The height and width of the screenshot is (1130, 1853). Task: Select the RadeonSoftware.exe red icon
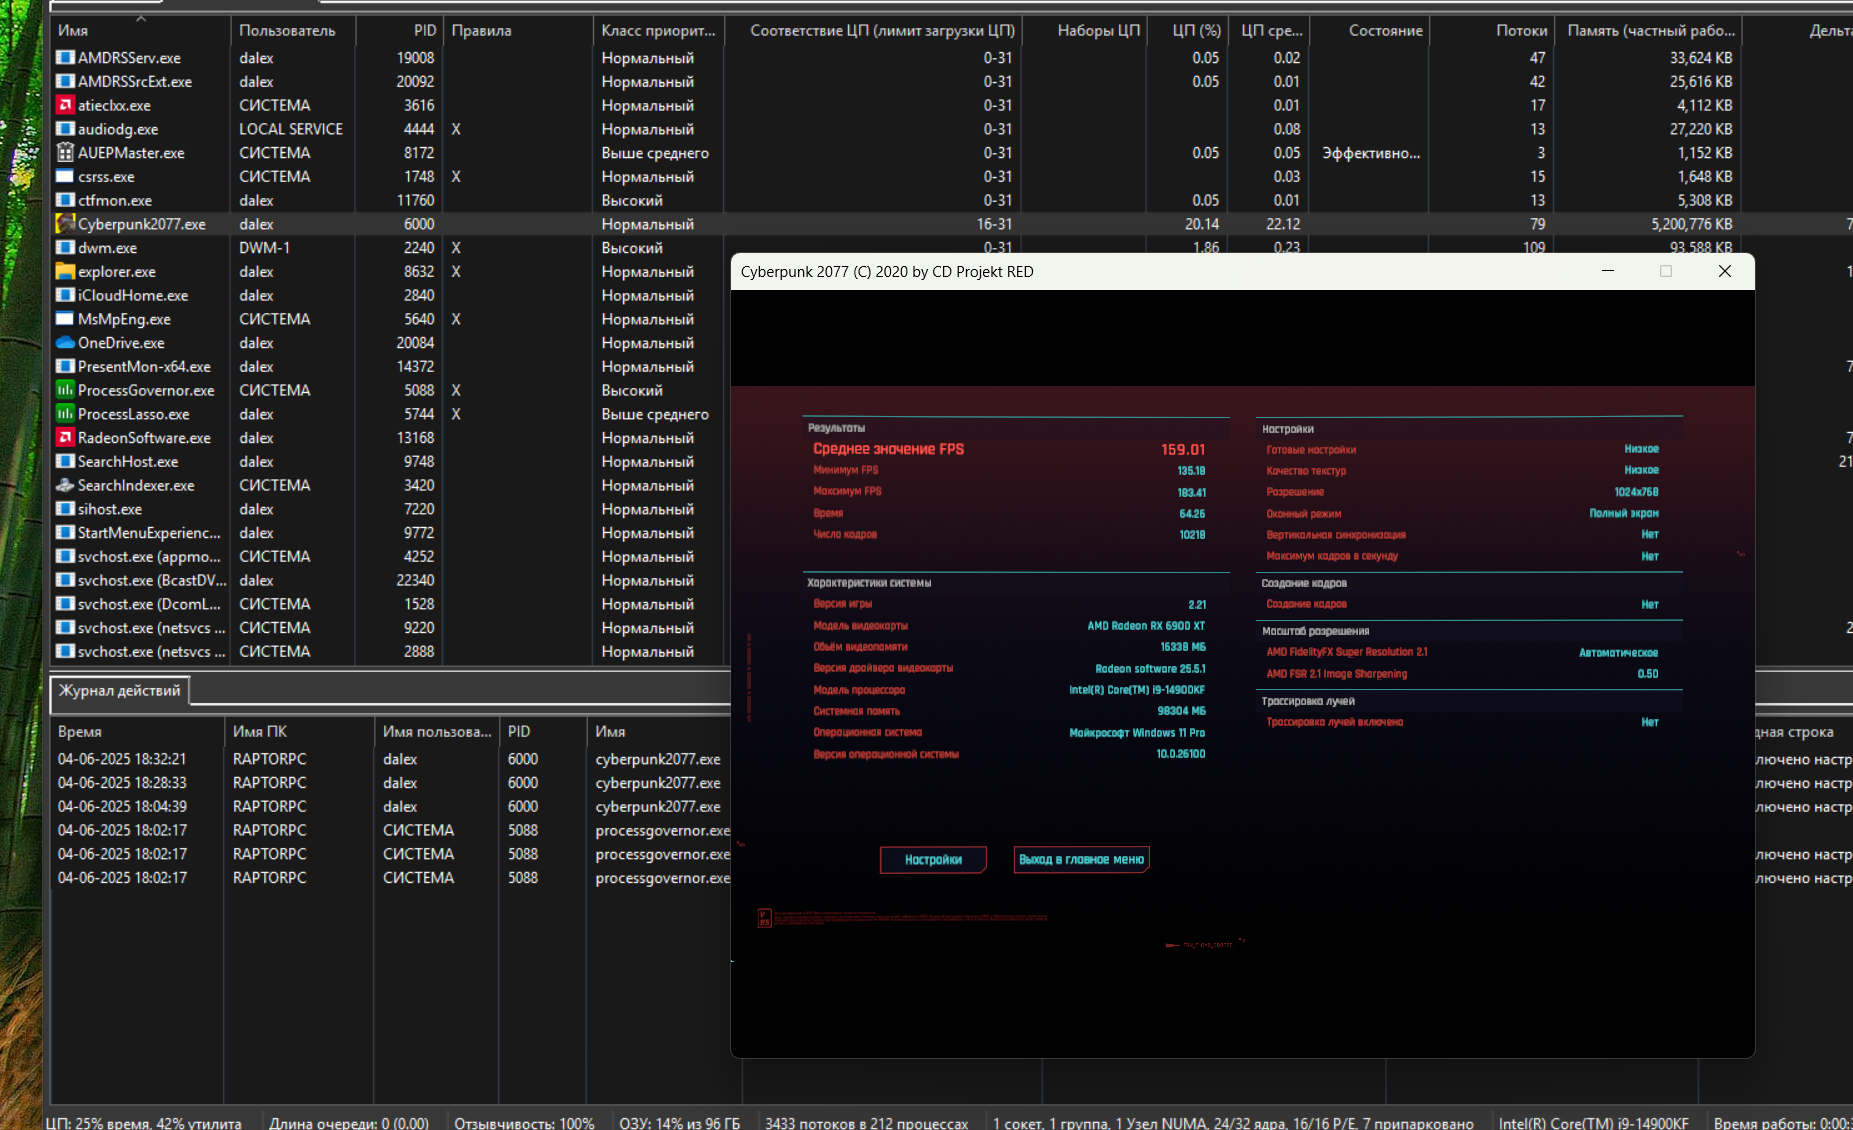point(65,438)
